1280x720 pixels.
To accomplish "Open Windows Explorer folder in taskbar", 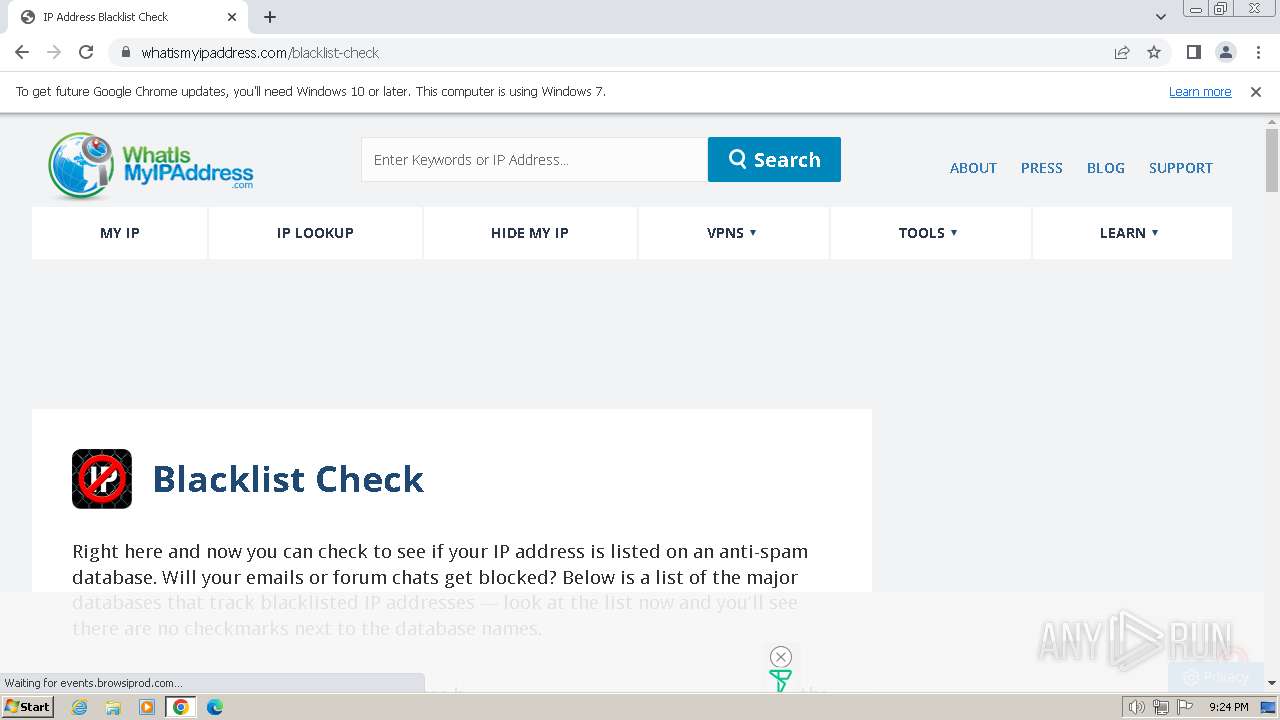I will pos(113,707).
